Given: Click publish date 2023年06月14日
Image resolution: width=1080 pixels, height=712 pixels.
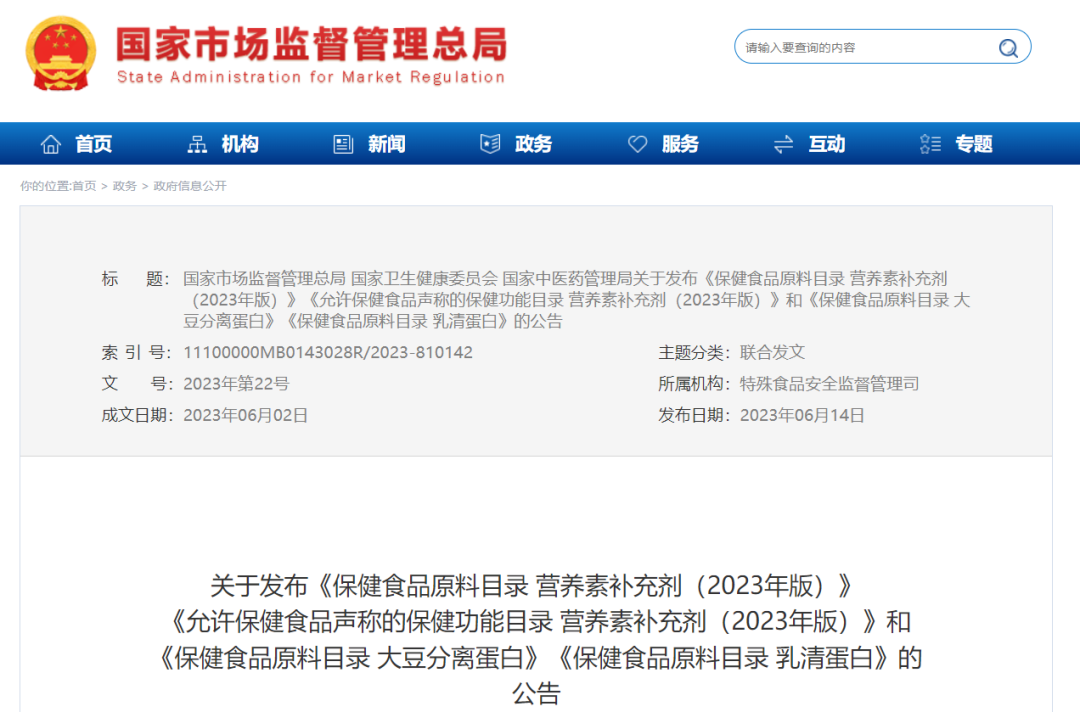Looking at the screenshot, I should click(x=802, y=415).
